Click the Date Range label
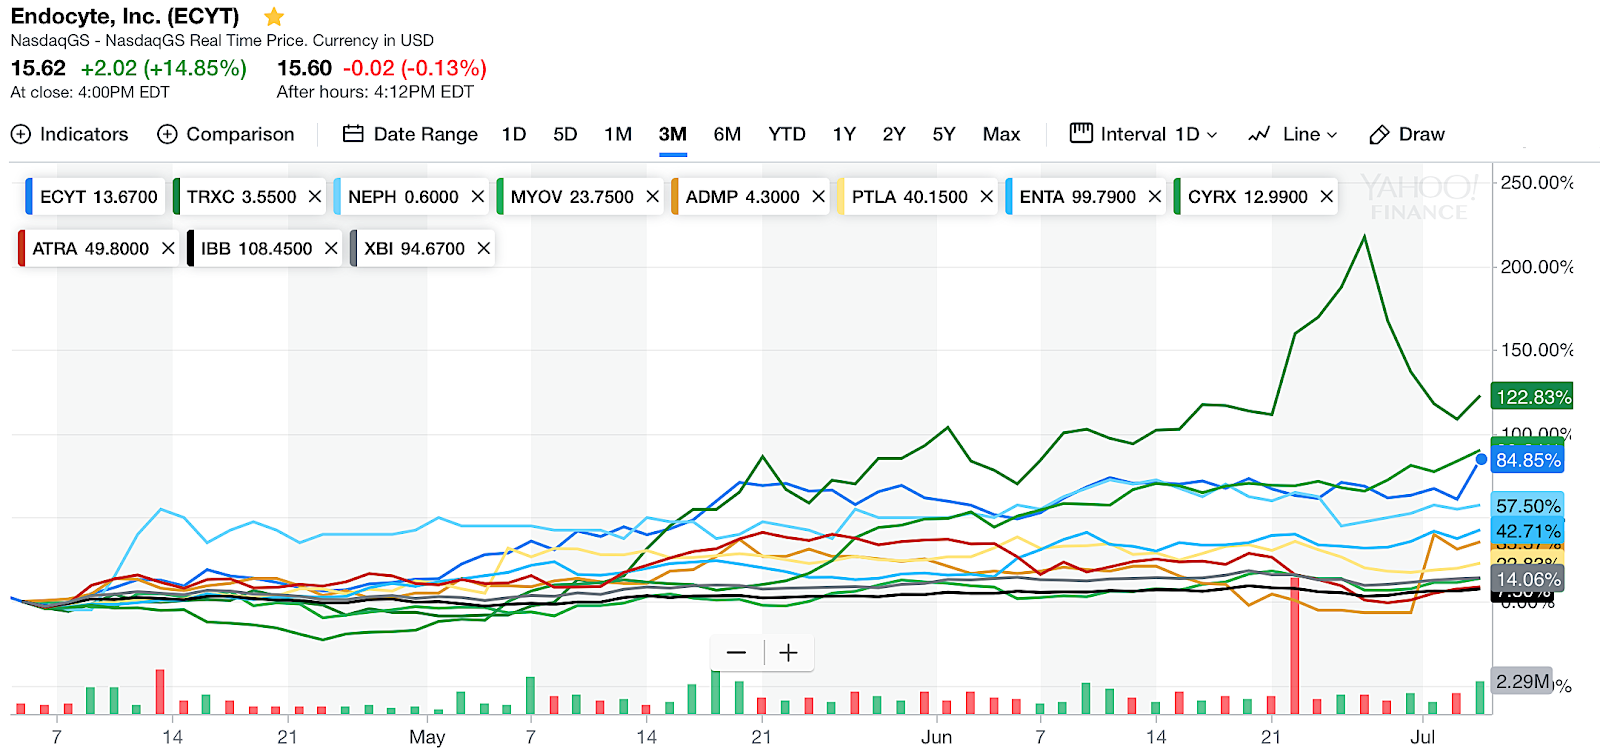This screenshot has height=751, width=1600. tap(426, 134)
